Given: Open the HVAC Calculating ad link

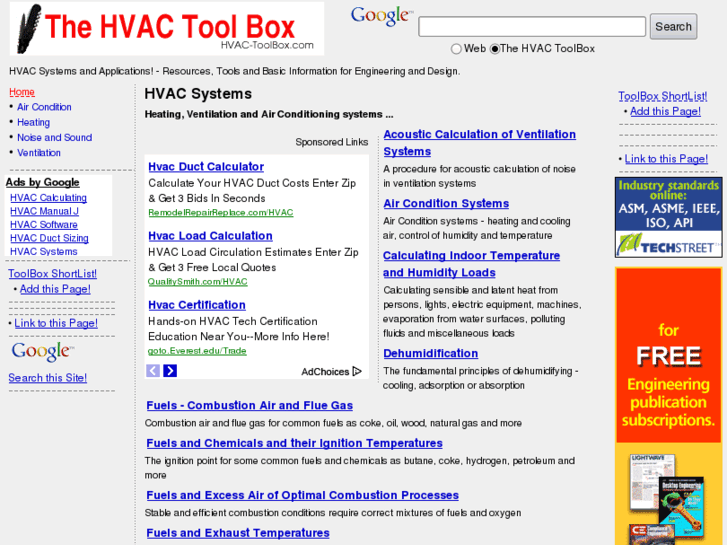Looking at the screenshot, I should pyautogui.click(x=48, y=198).
